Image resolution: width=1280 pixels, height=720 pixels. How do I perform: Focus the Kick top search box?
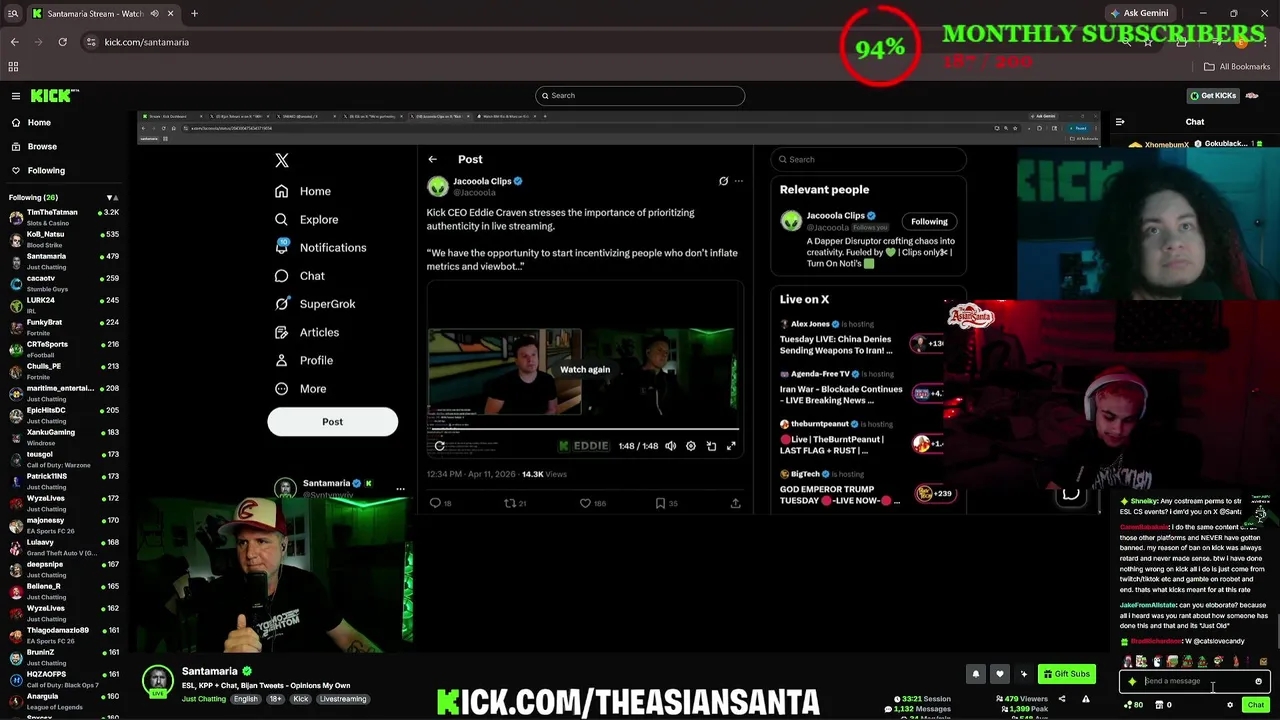(x=640, y=96)
